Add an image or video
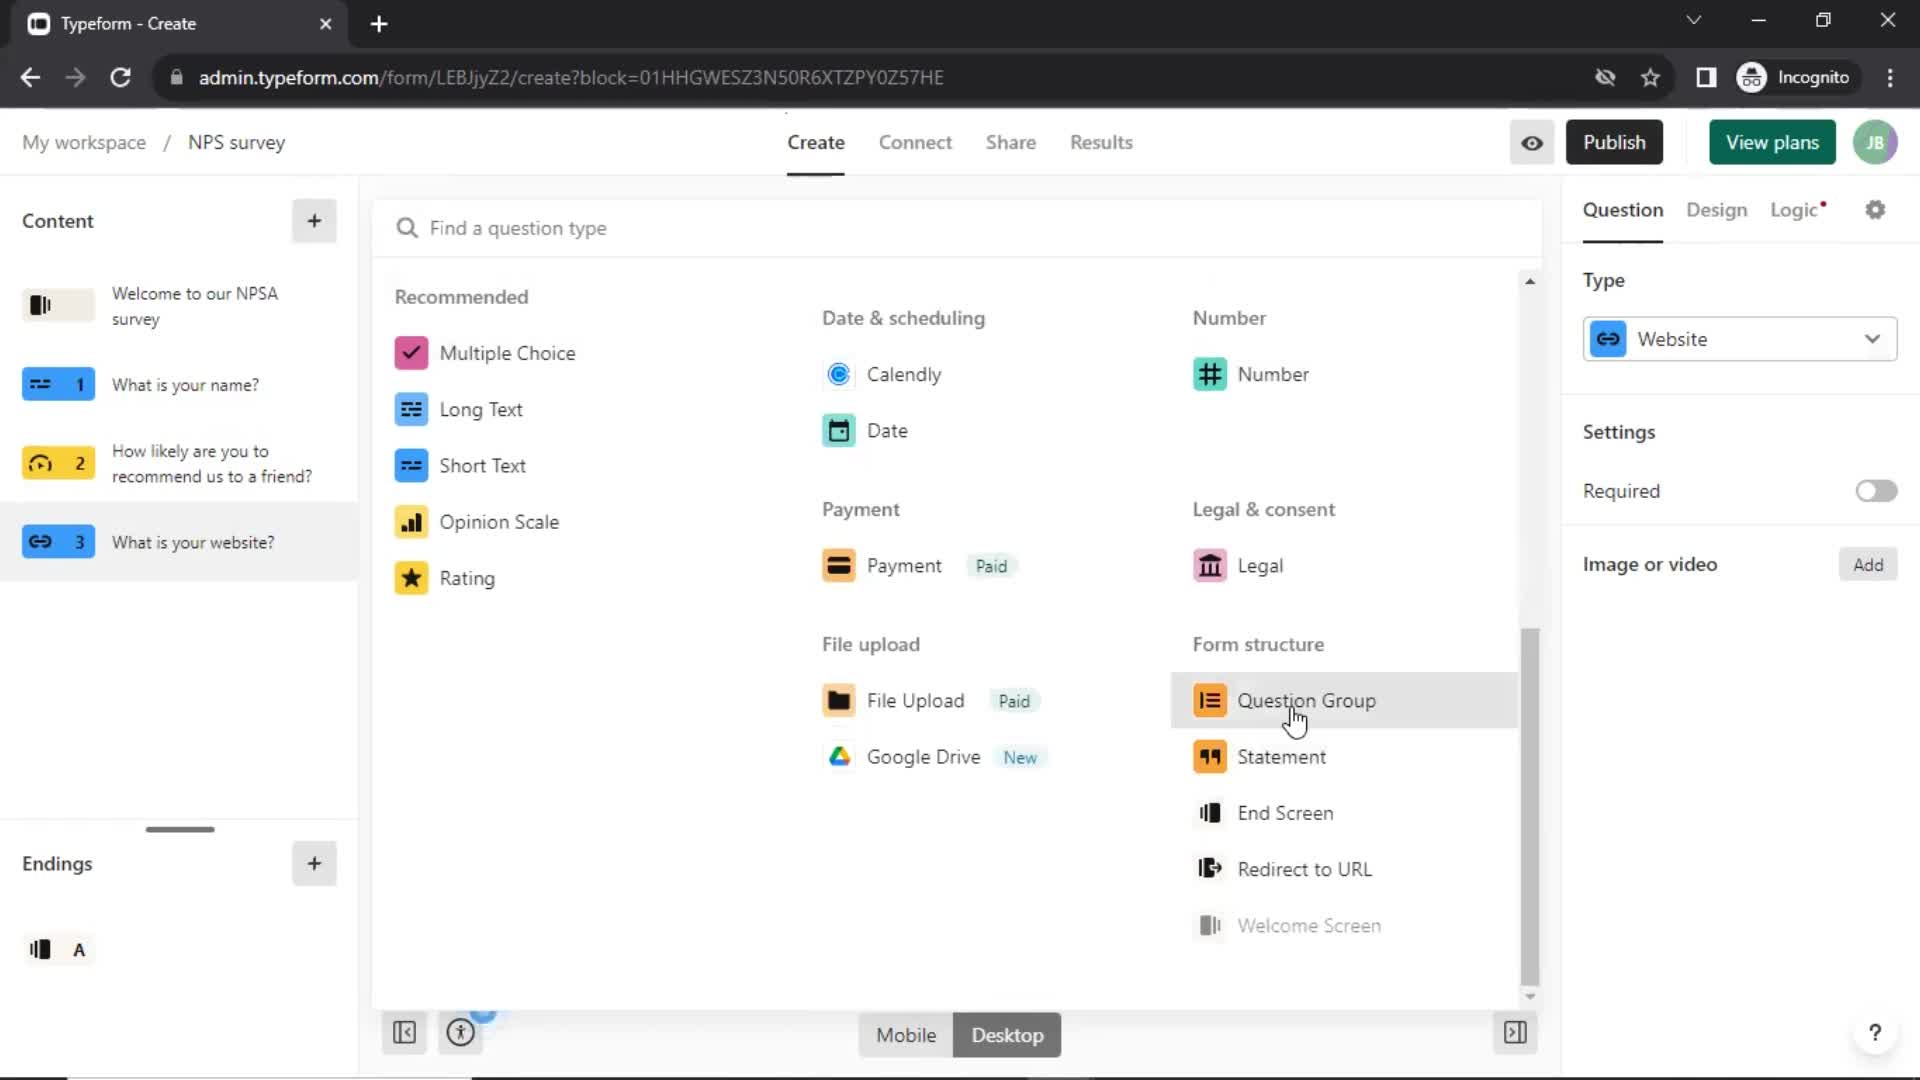The width and height of the screenshot is (1920, 1080). click(x=1867, y=564)
